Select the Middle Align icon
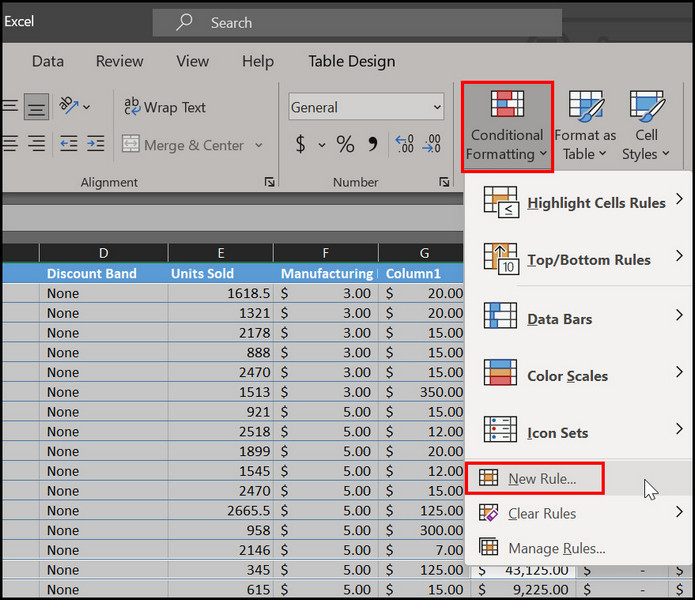The width and height of the screenshot is (695, 600). tap(36, 106)
